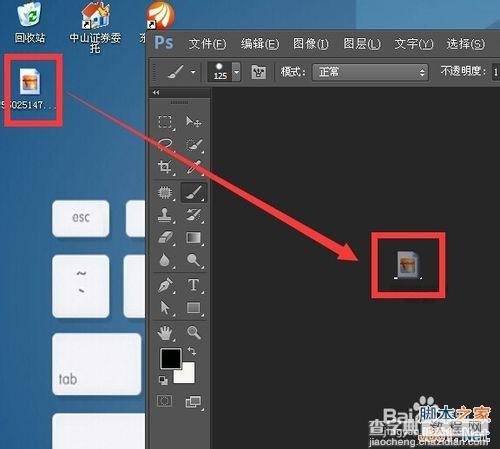Select the Path Selection tool

(165, 308)
